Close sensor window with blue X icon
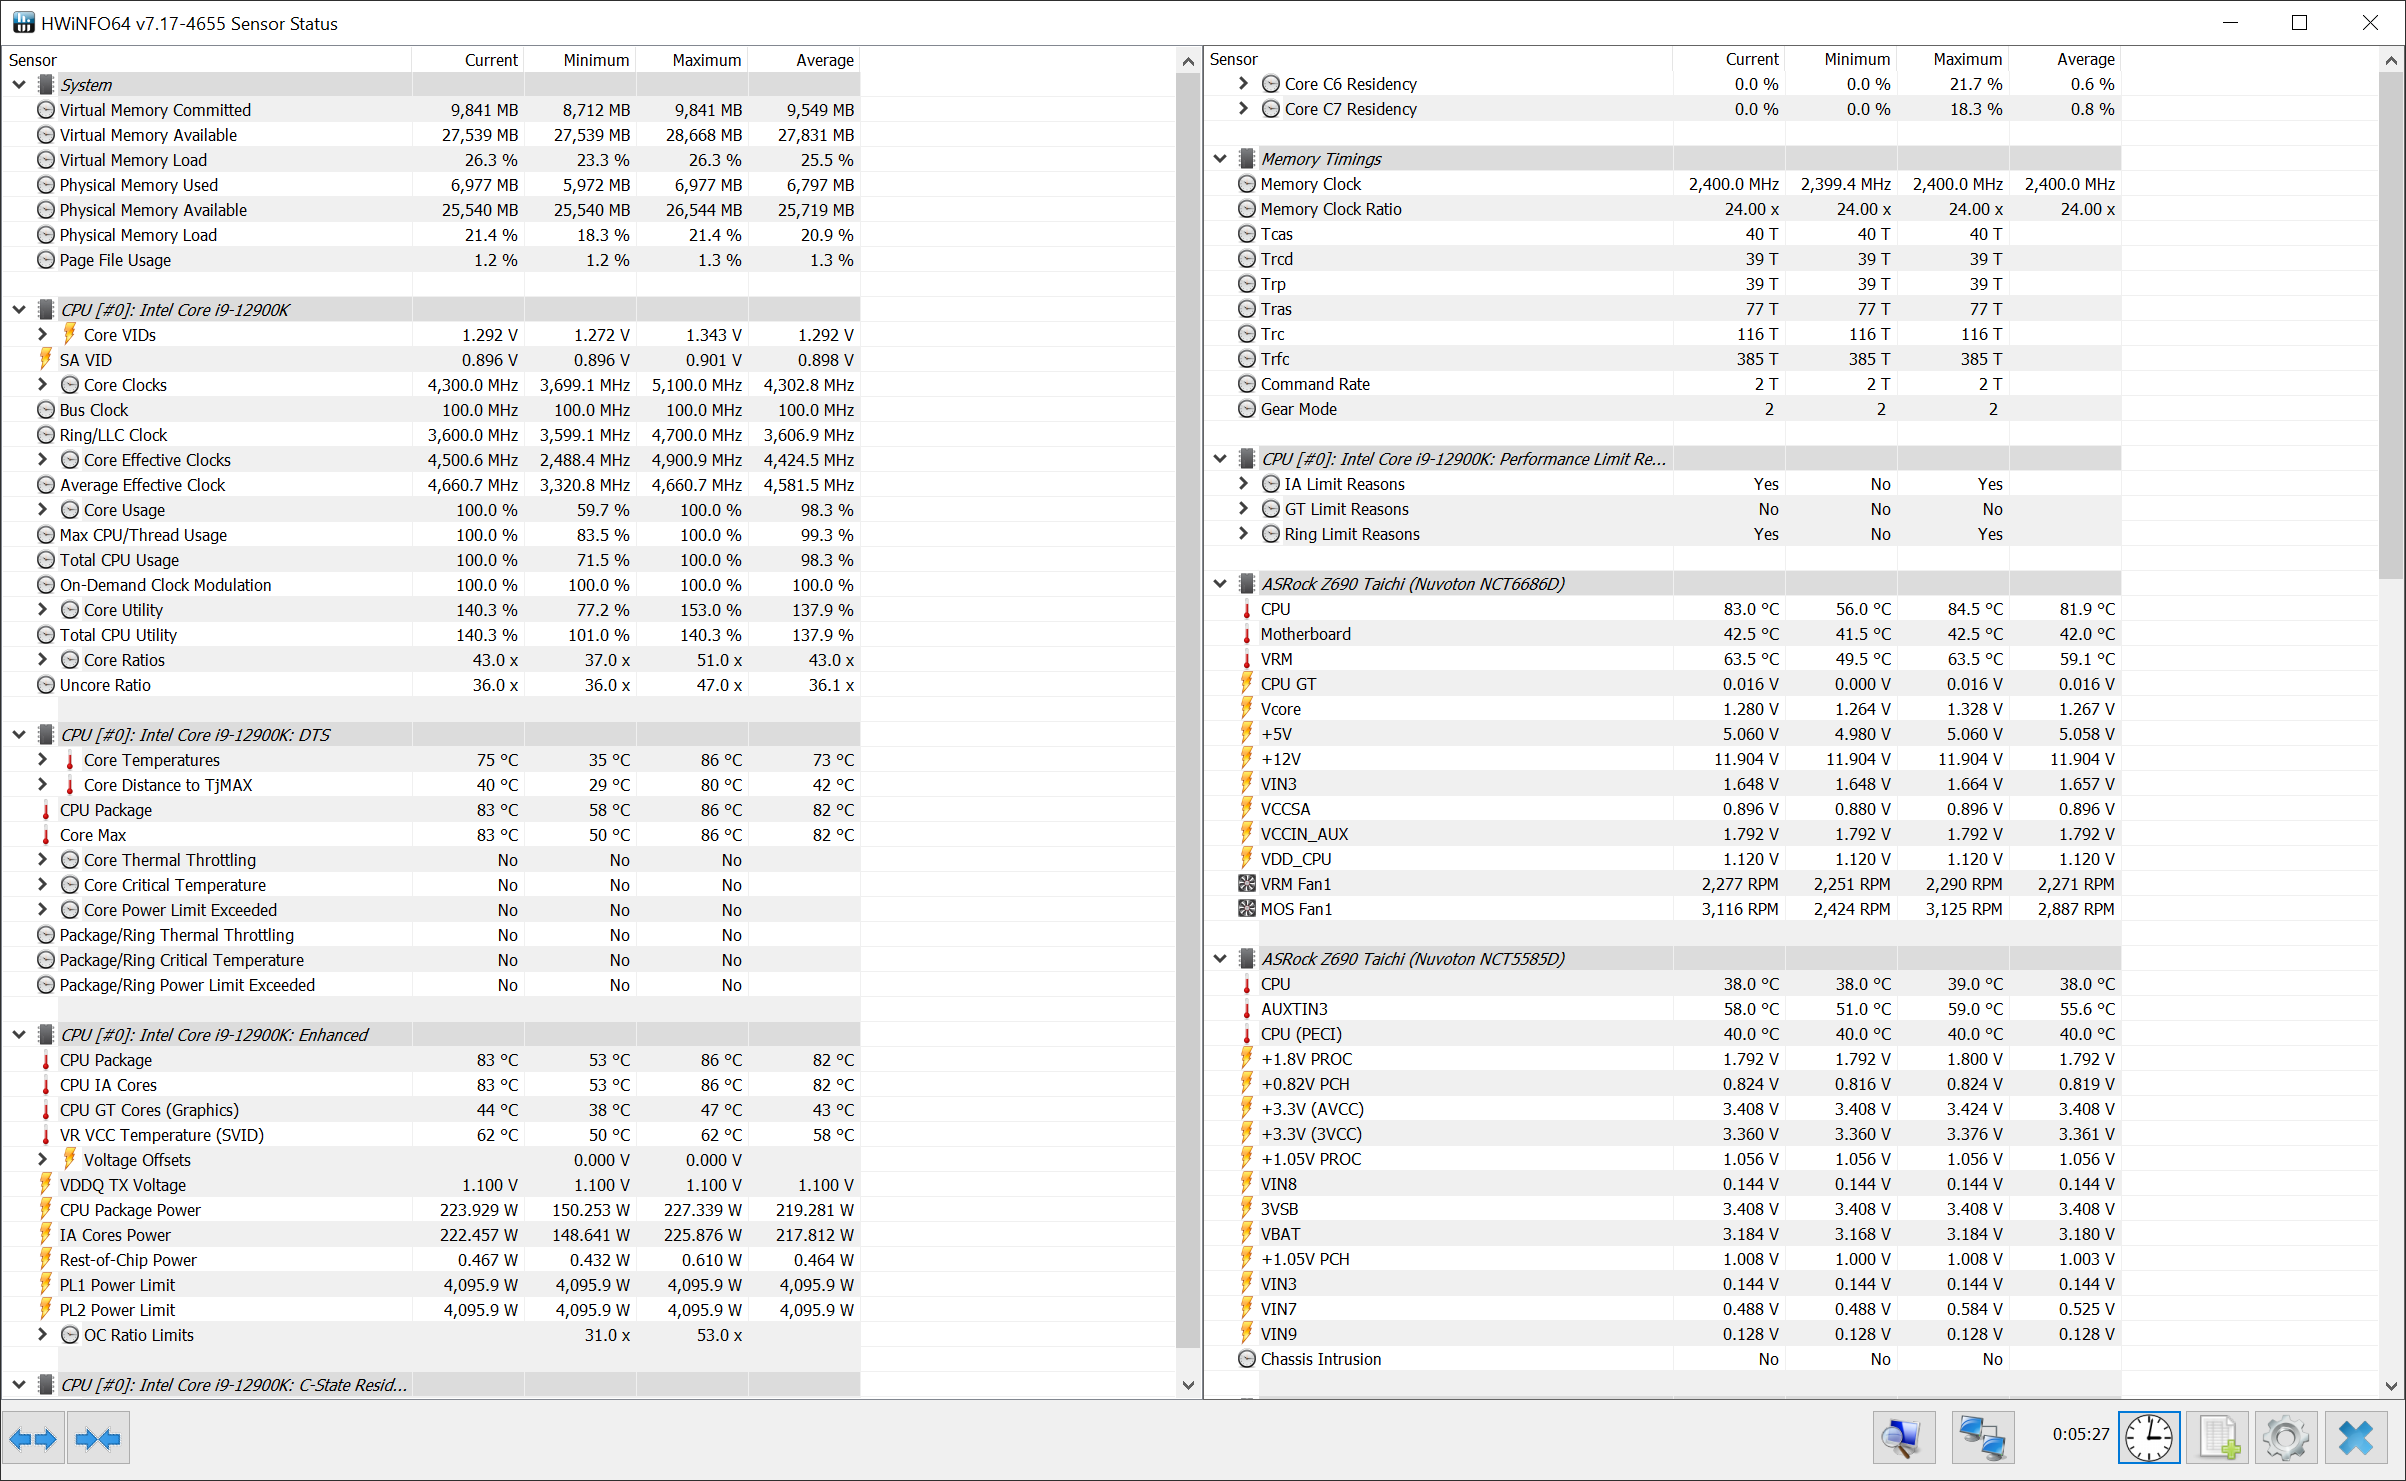This screenshot has height=1481, width=2406. 2356,1439
